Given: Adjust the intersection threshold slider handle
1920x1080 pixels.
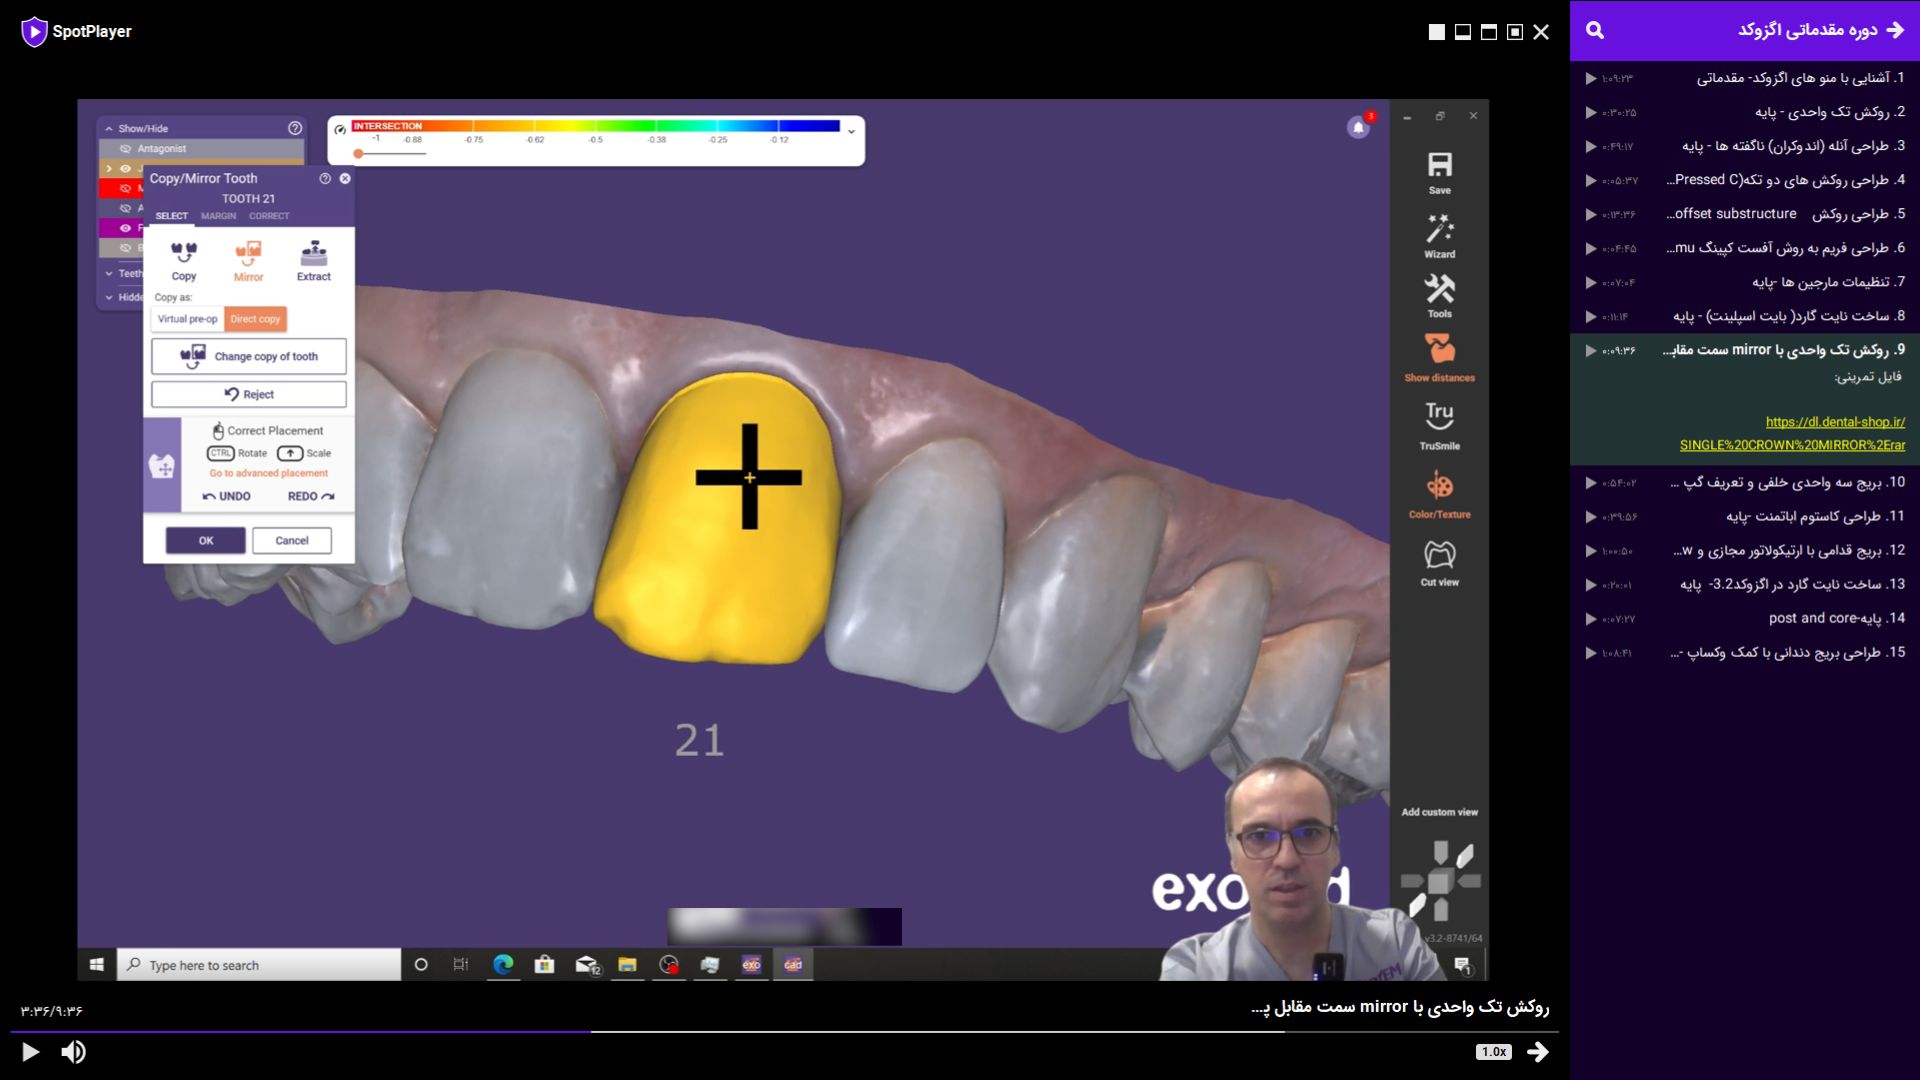Looking at the screenshot, I should [358, 154].
